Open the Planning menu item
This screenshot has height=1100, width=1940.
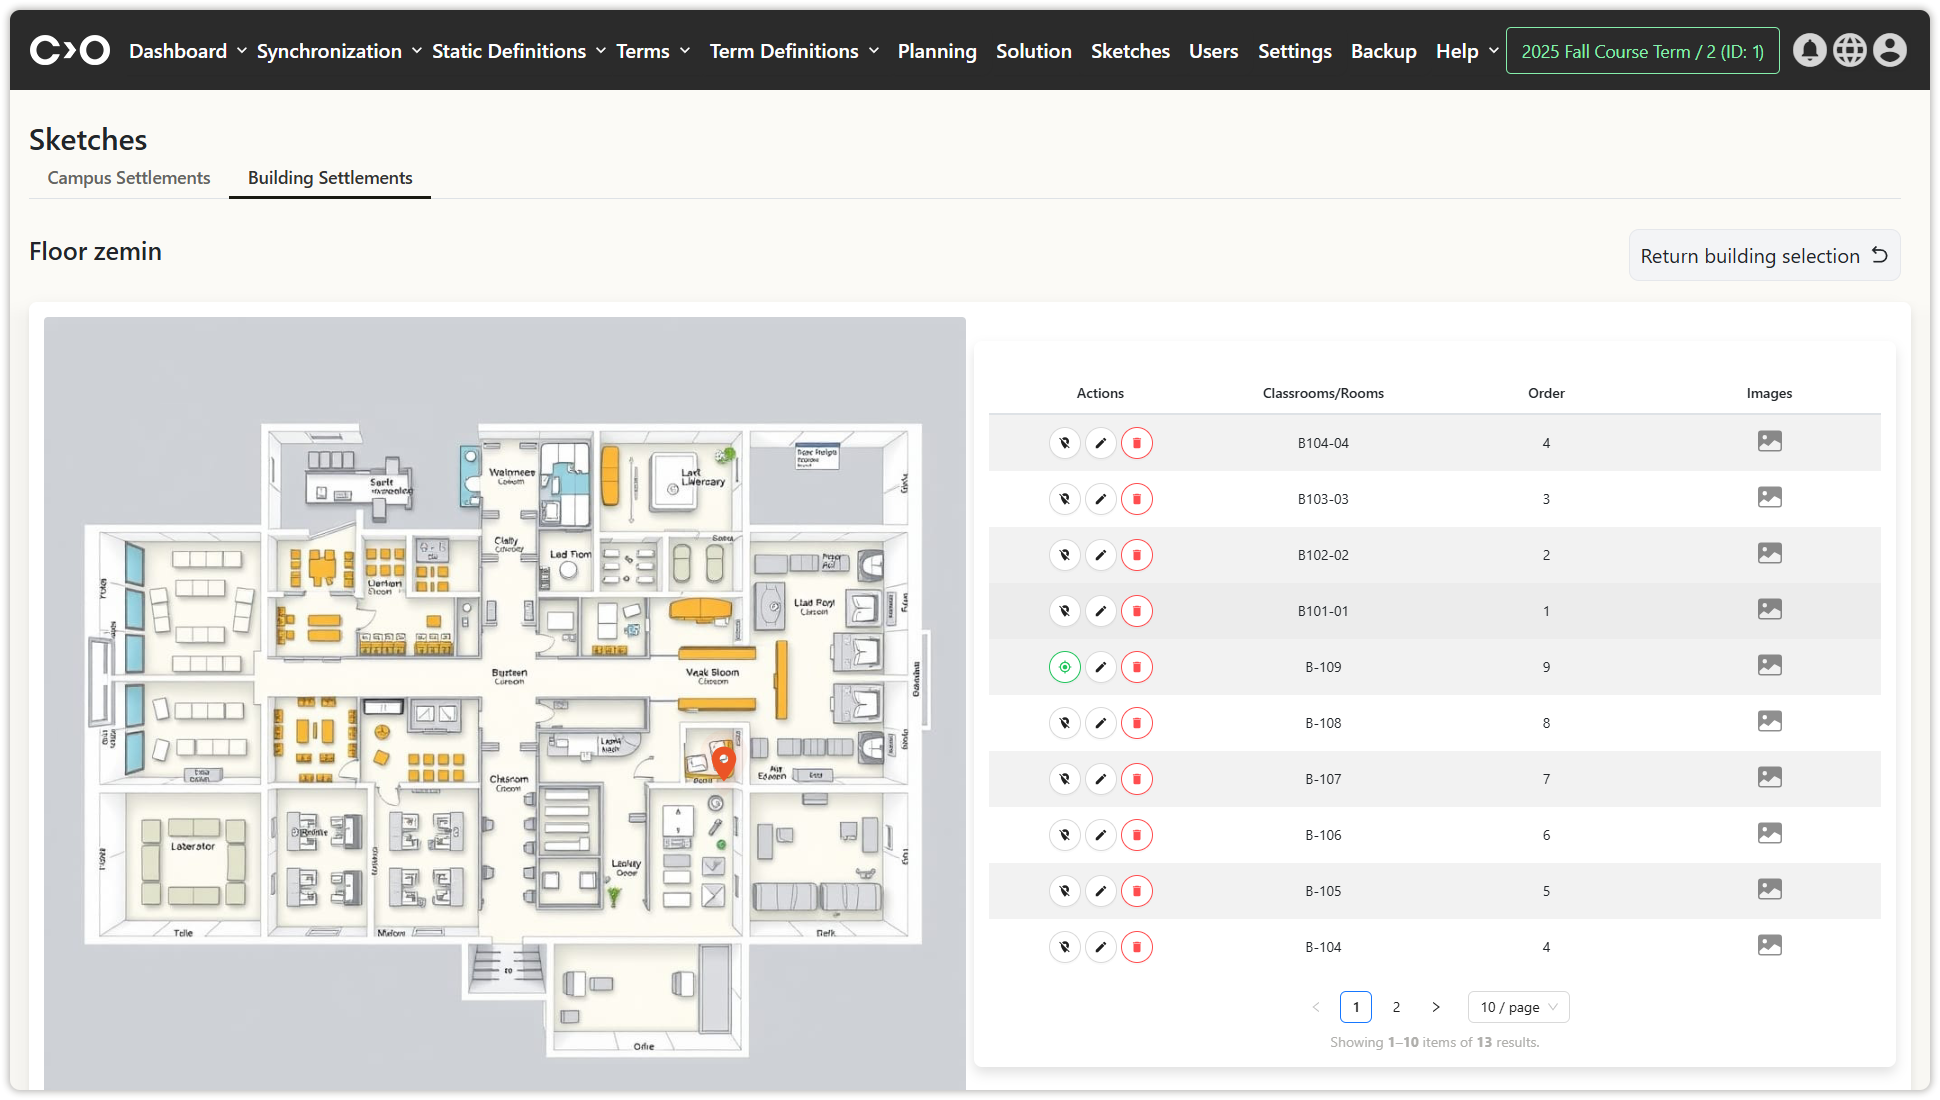point(936,51)
